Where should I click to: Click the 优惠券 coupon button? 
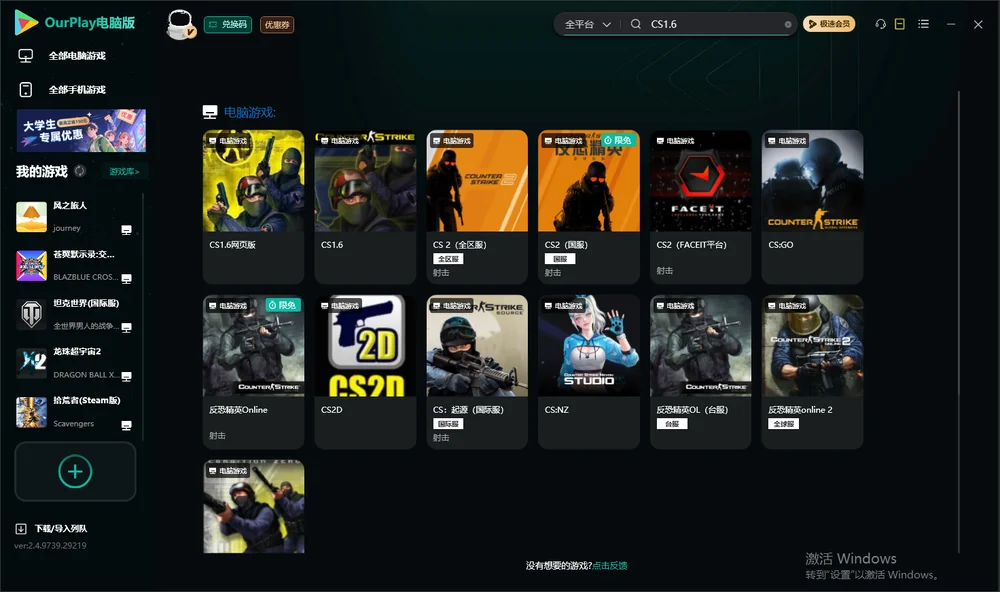coord(277,25)
